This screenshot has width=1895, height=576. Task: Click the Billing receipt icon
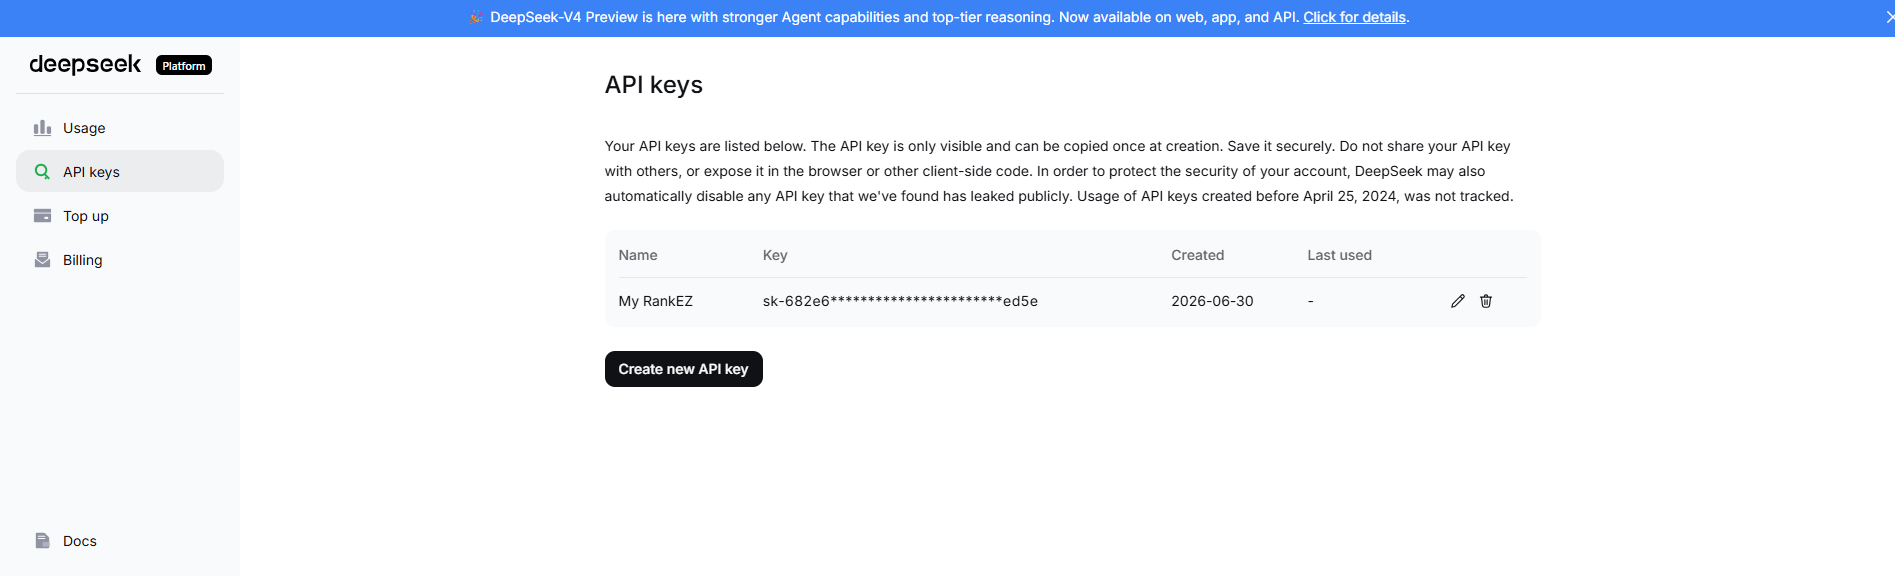click(x=42, y=260)
